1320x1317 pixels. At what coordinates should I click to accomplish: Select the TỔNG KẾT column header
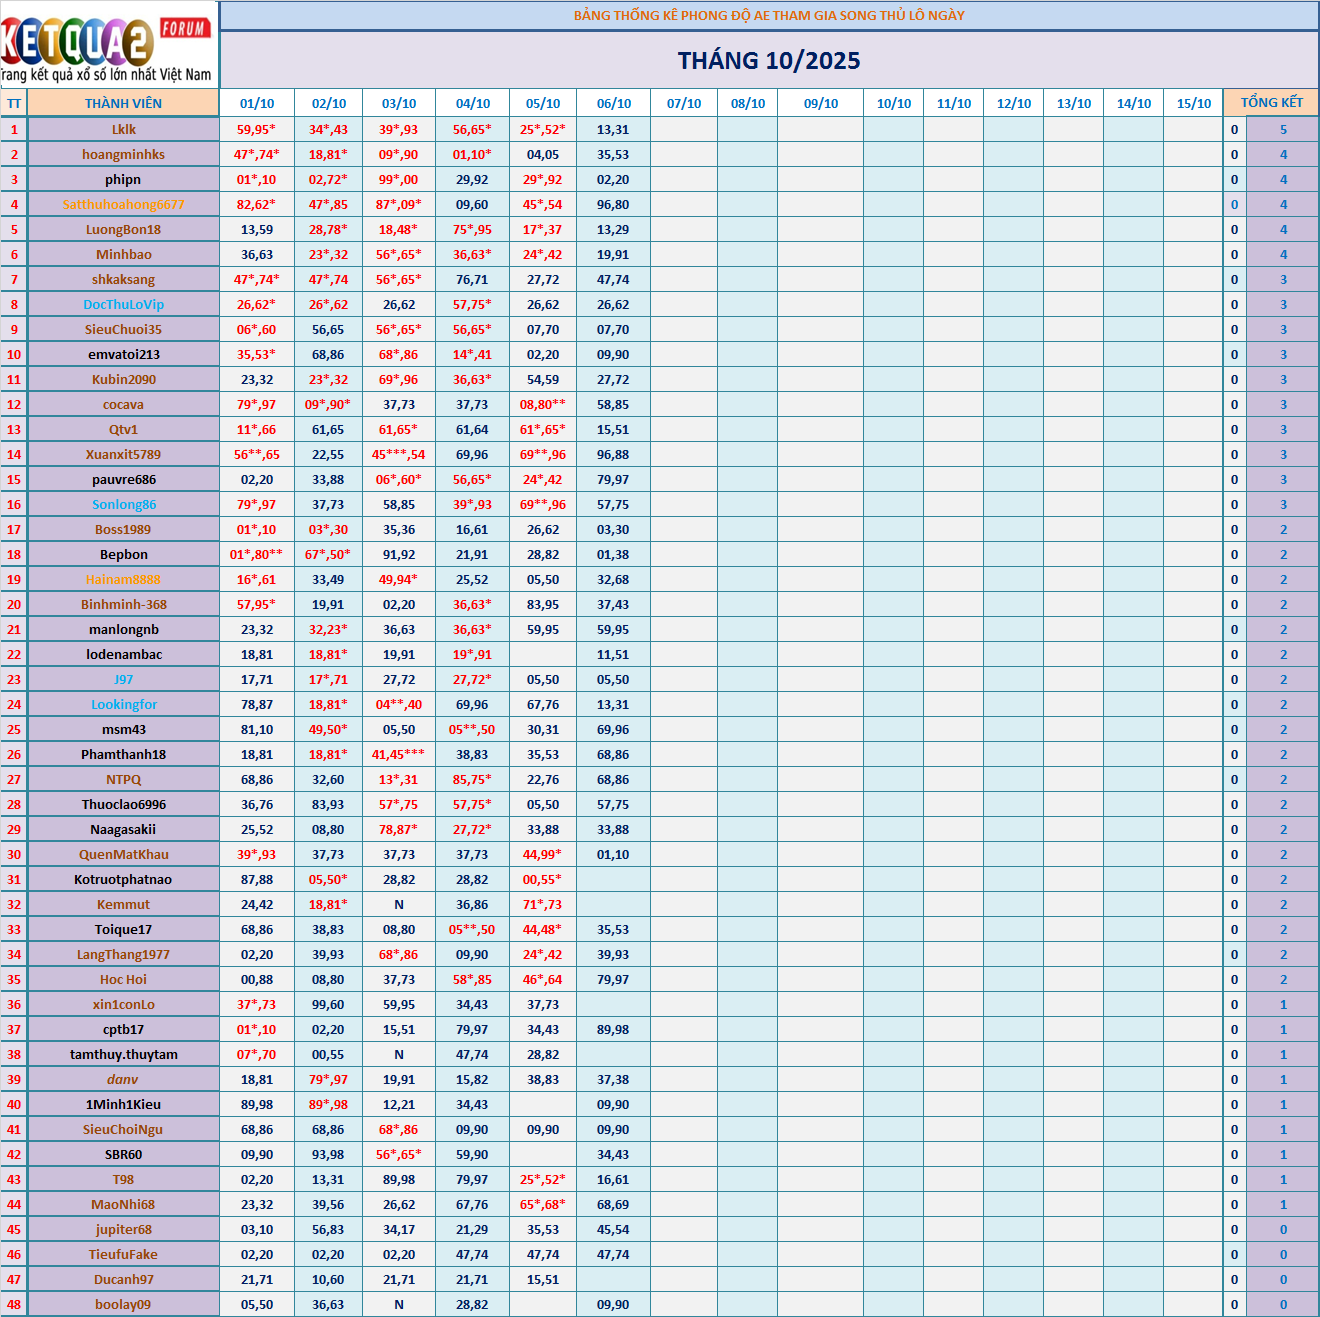(1271, 103)
